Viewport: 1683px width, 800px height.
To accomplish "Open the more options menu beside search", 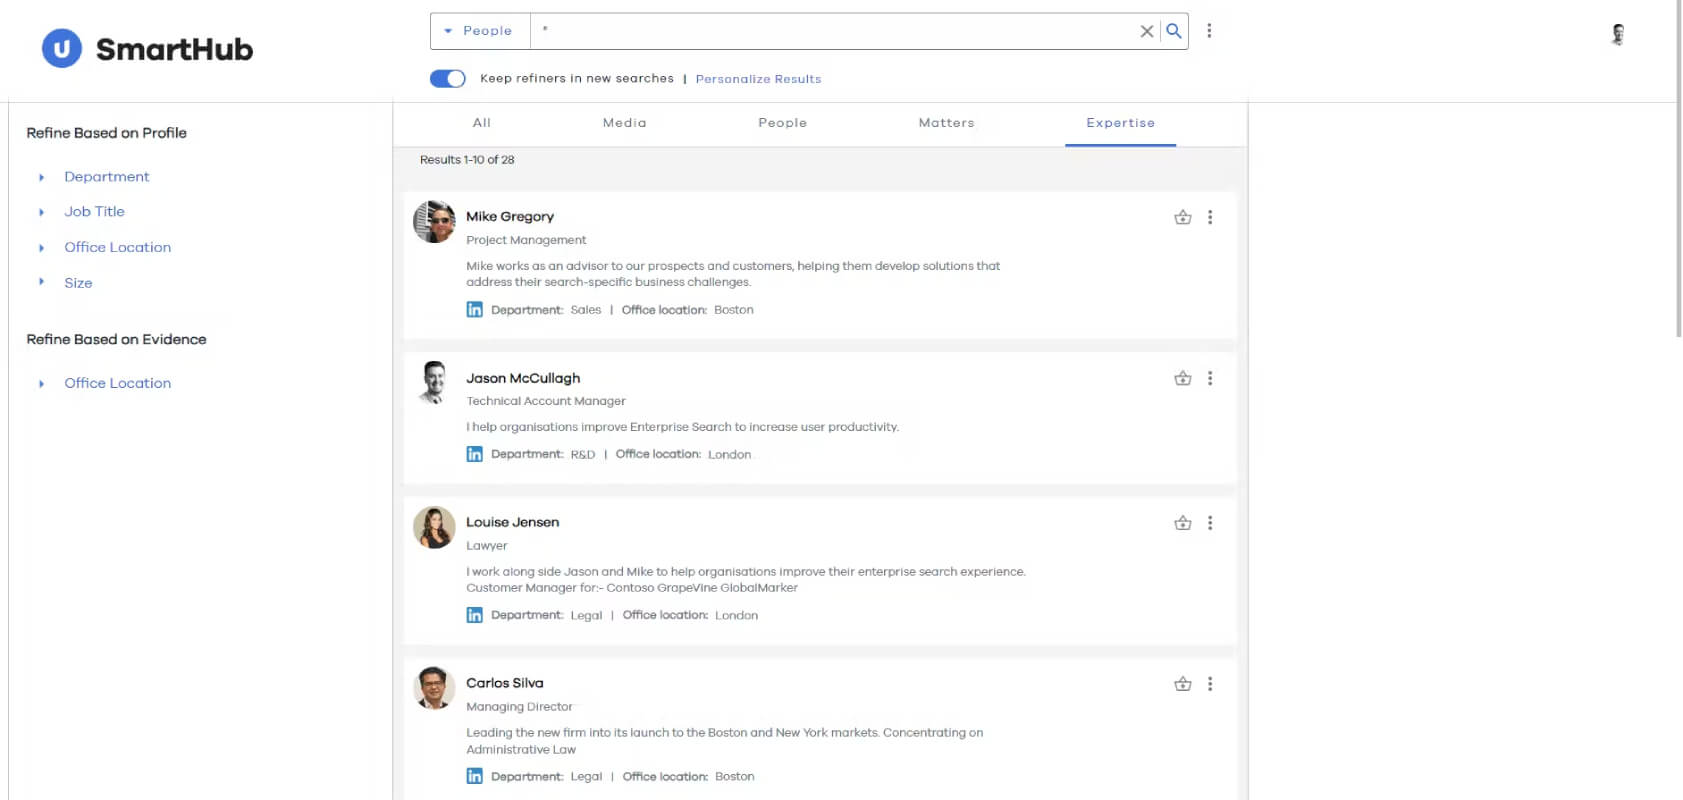I will point(1209,31).
